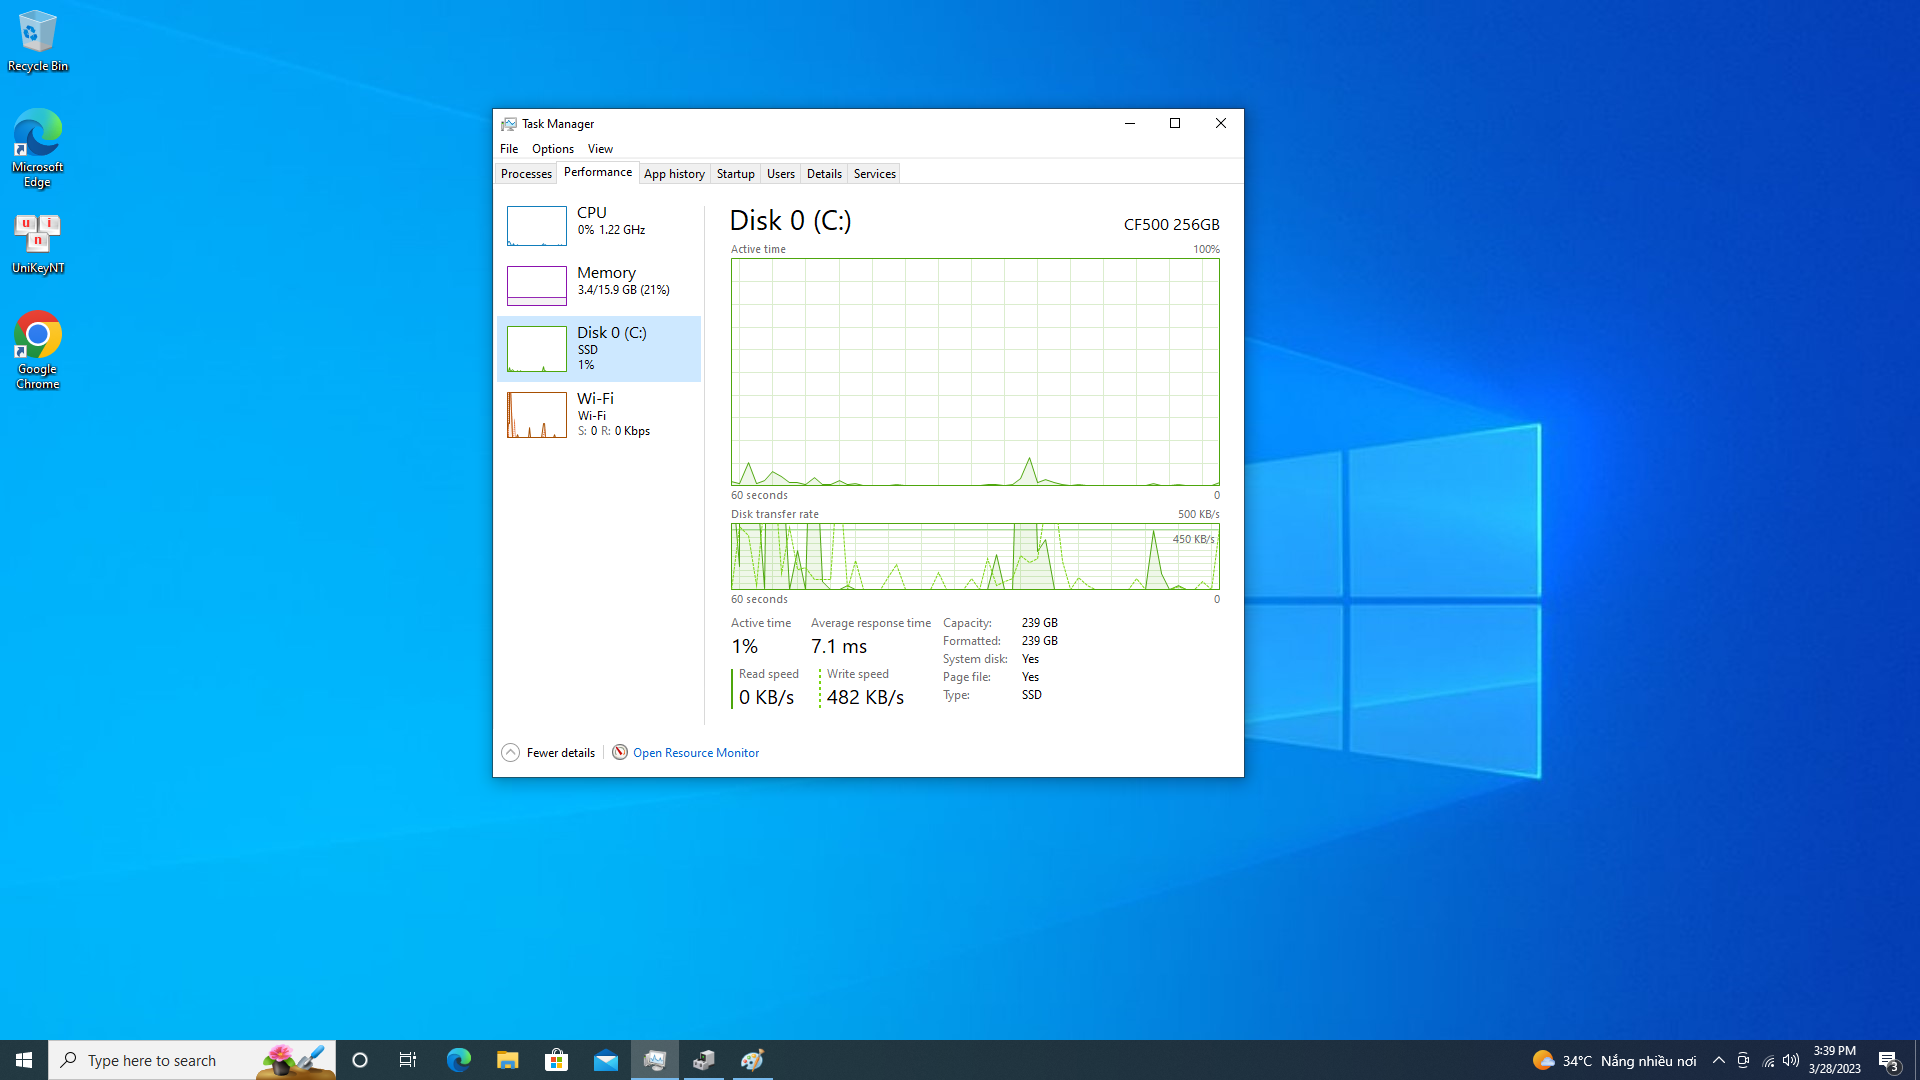Screen dimensions: 1920x1080
Task: Switch to the Details tab
Action: (823, 173)
